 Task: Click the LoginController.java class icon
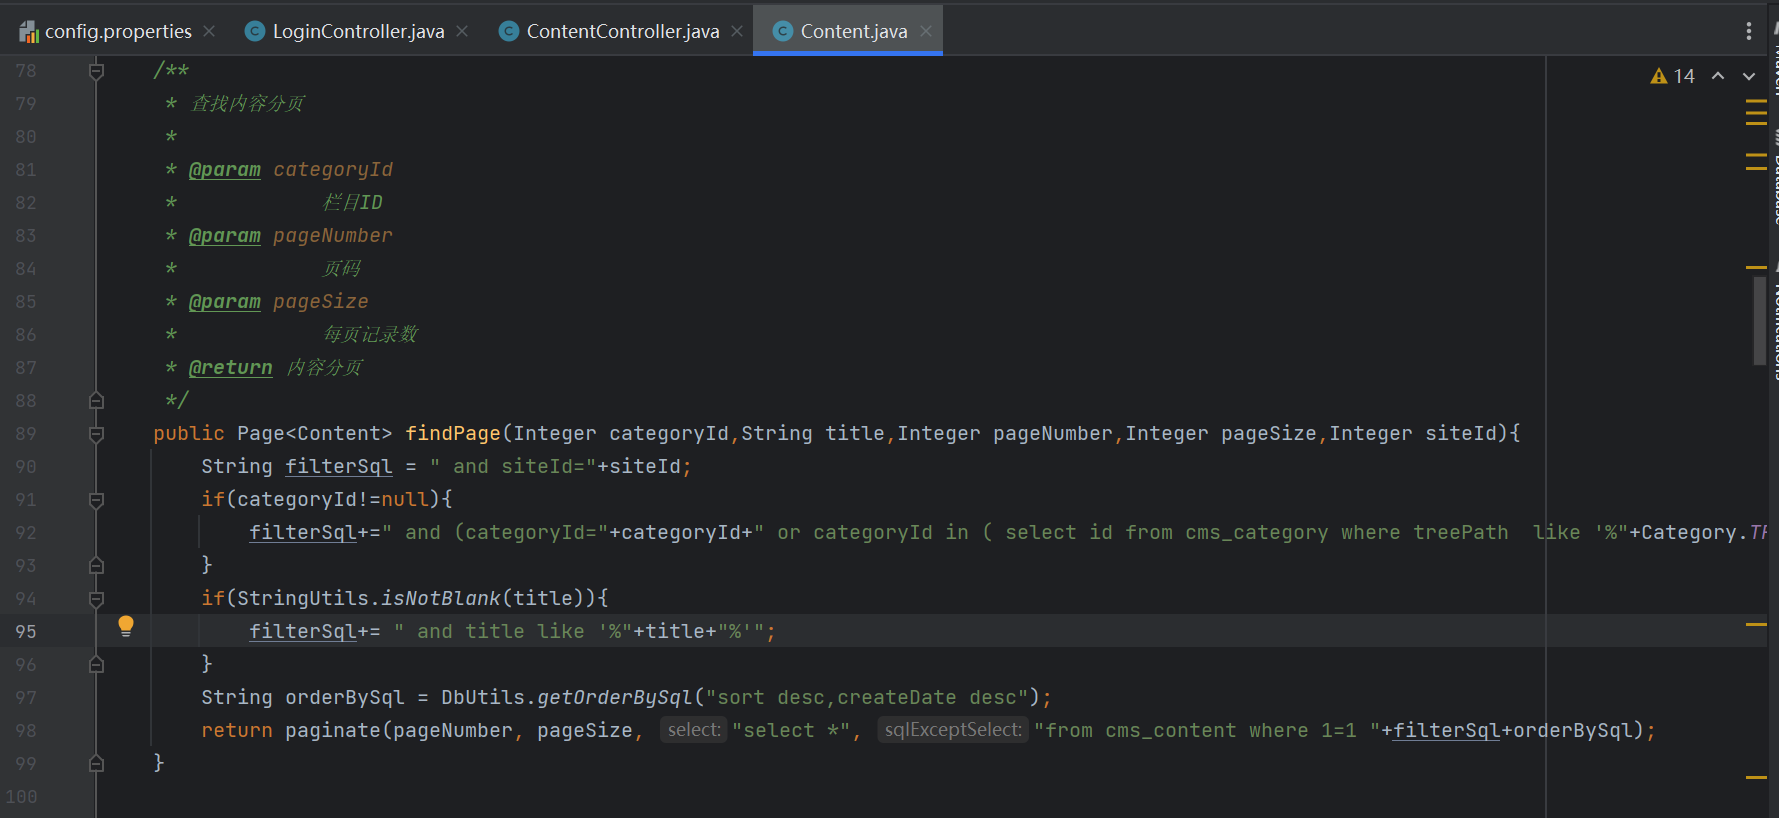coord(255,31)
